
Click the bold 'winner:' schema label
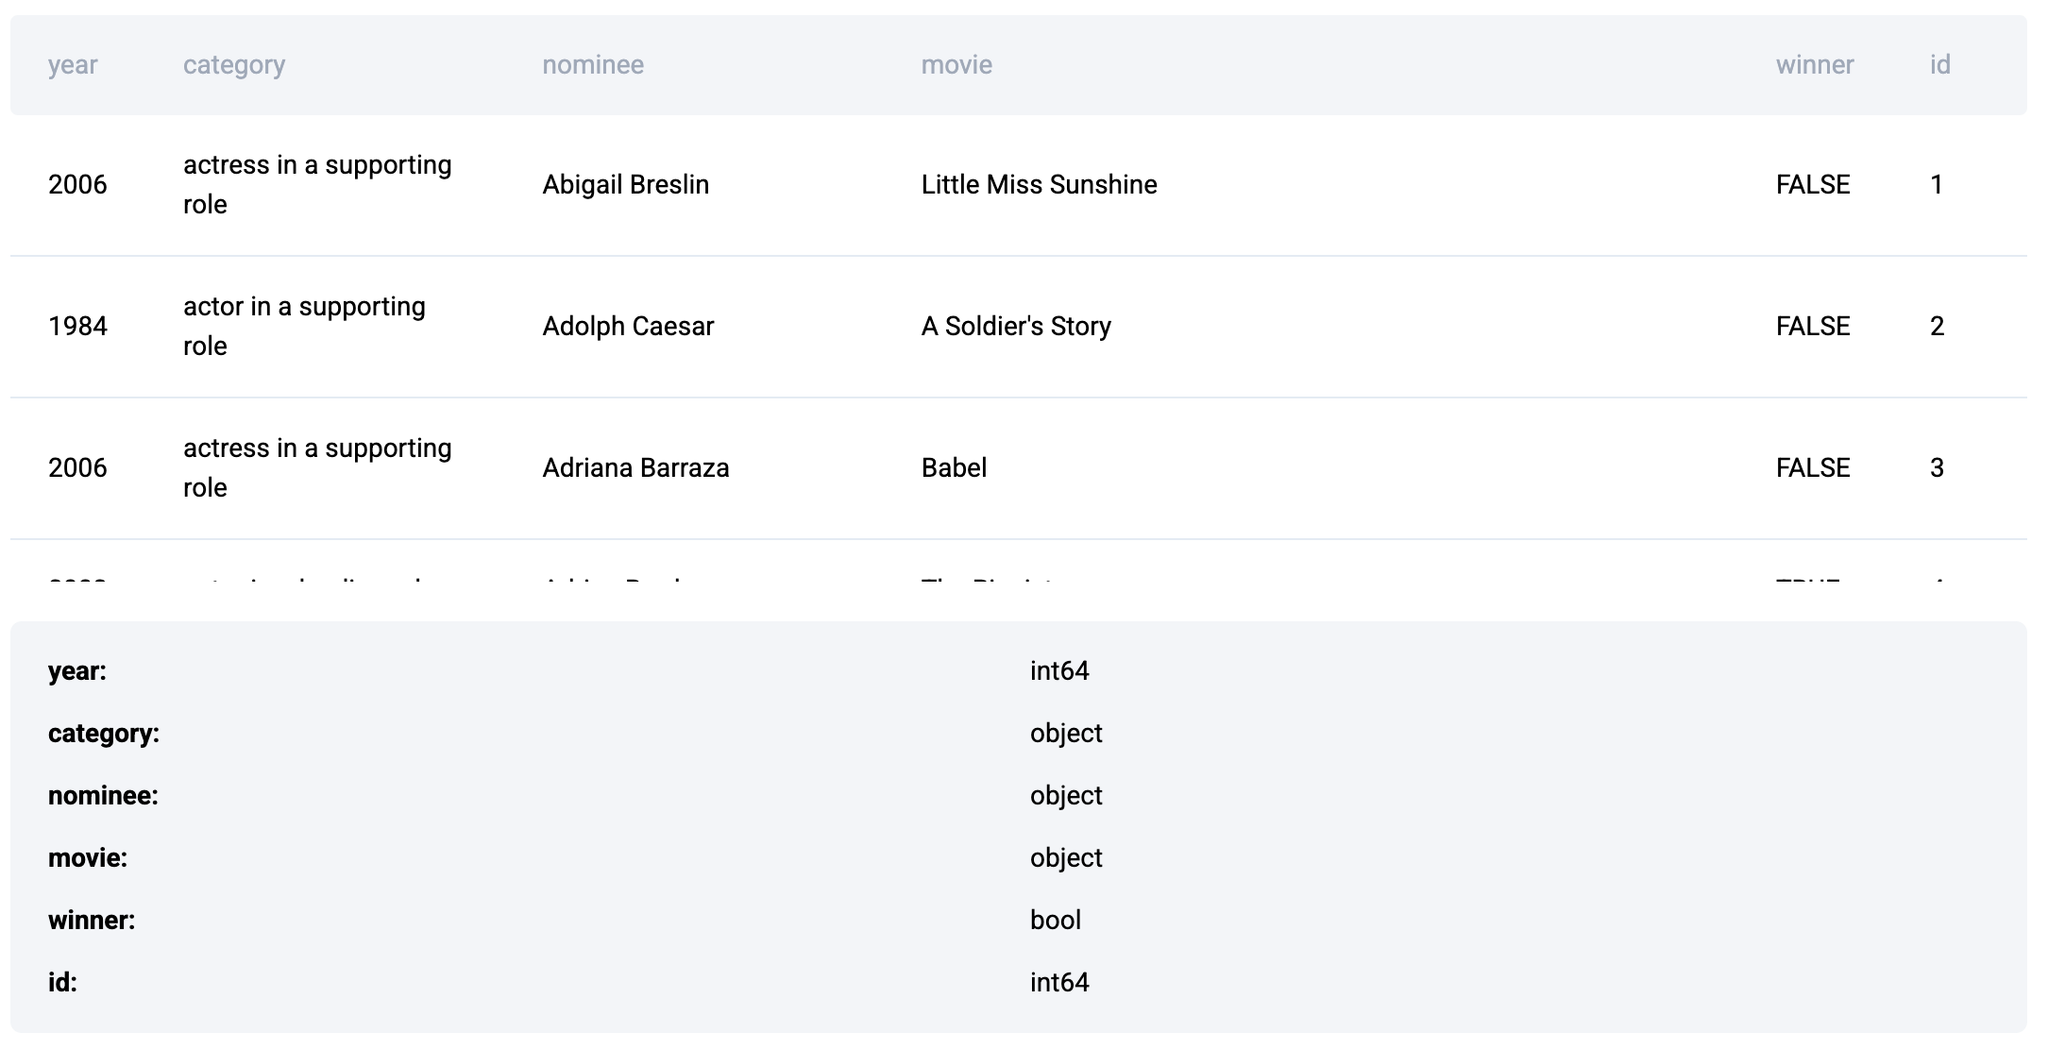pos(91,920)
